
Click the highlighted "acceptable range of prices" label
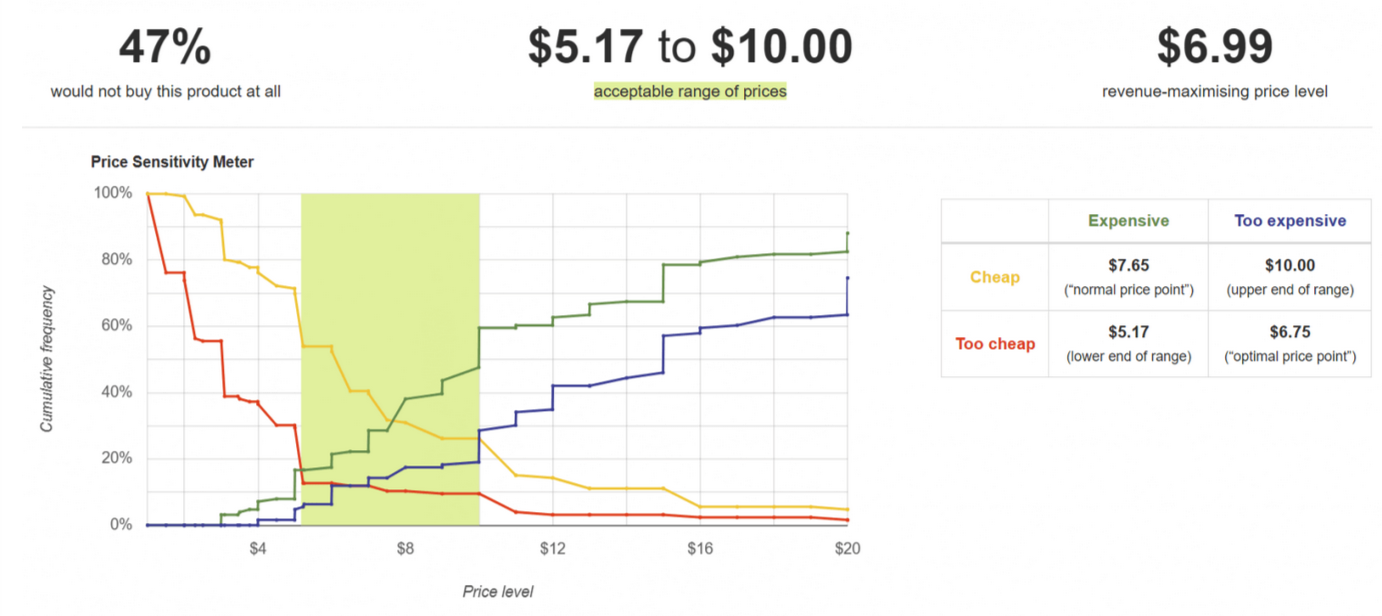coord(690,91)
